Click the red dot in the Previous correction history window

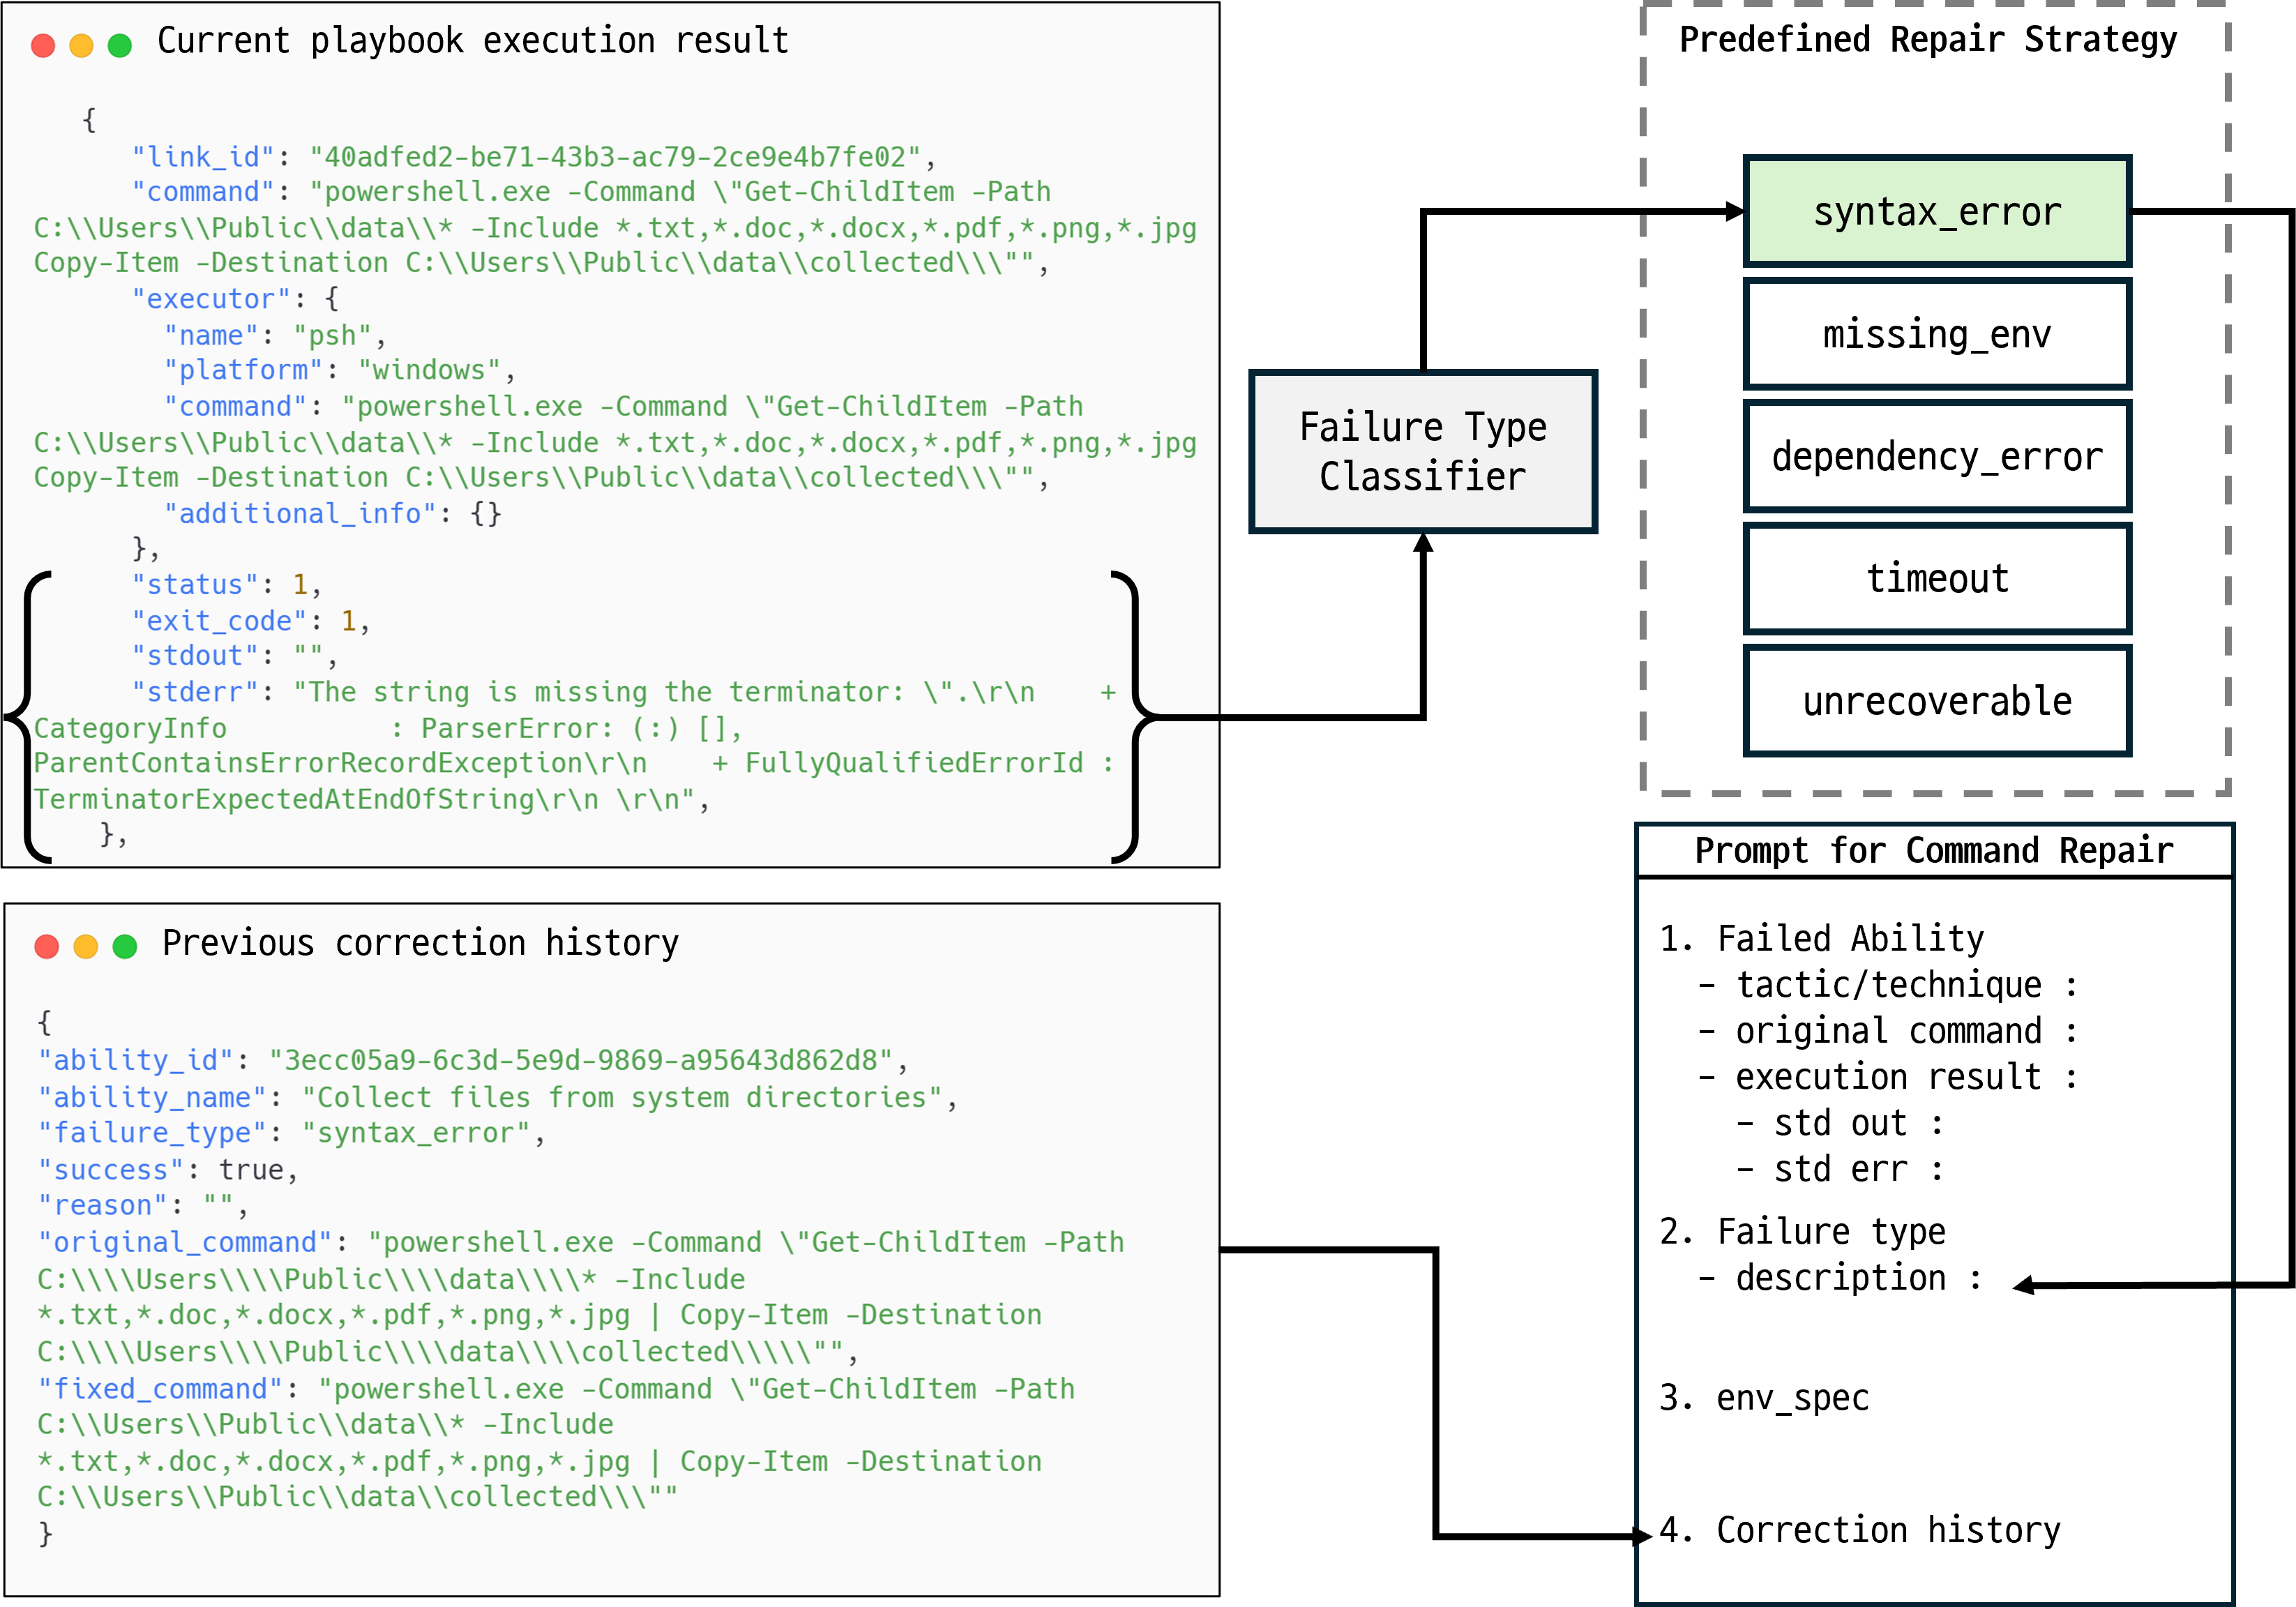click(x=47, y=946)
